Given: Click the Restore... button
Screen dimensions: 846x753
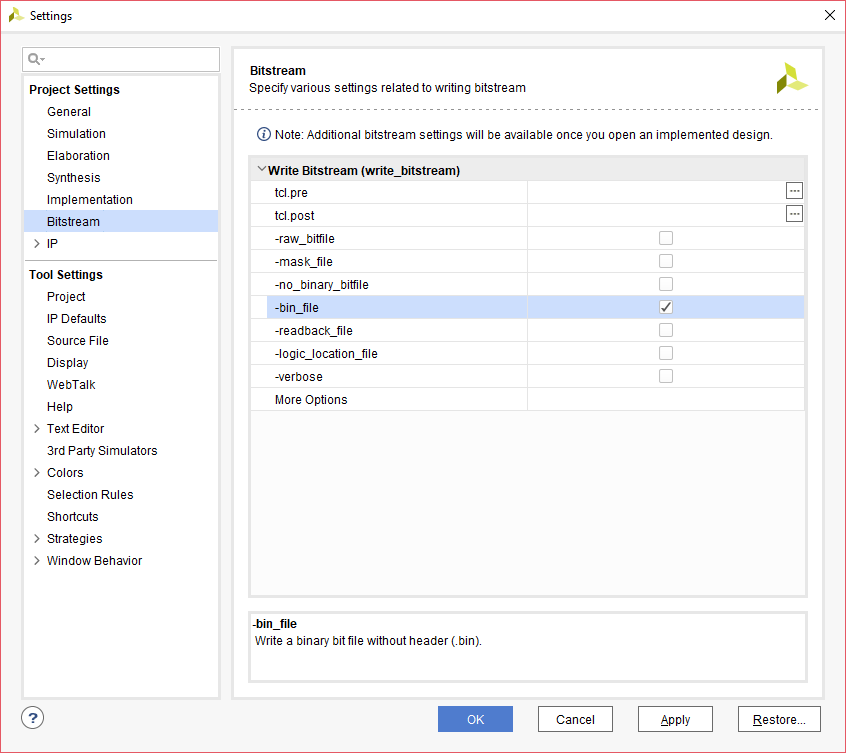Looking at the screenshot, I should (x=779, y=719).
